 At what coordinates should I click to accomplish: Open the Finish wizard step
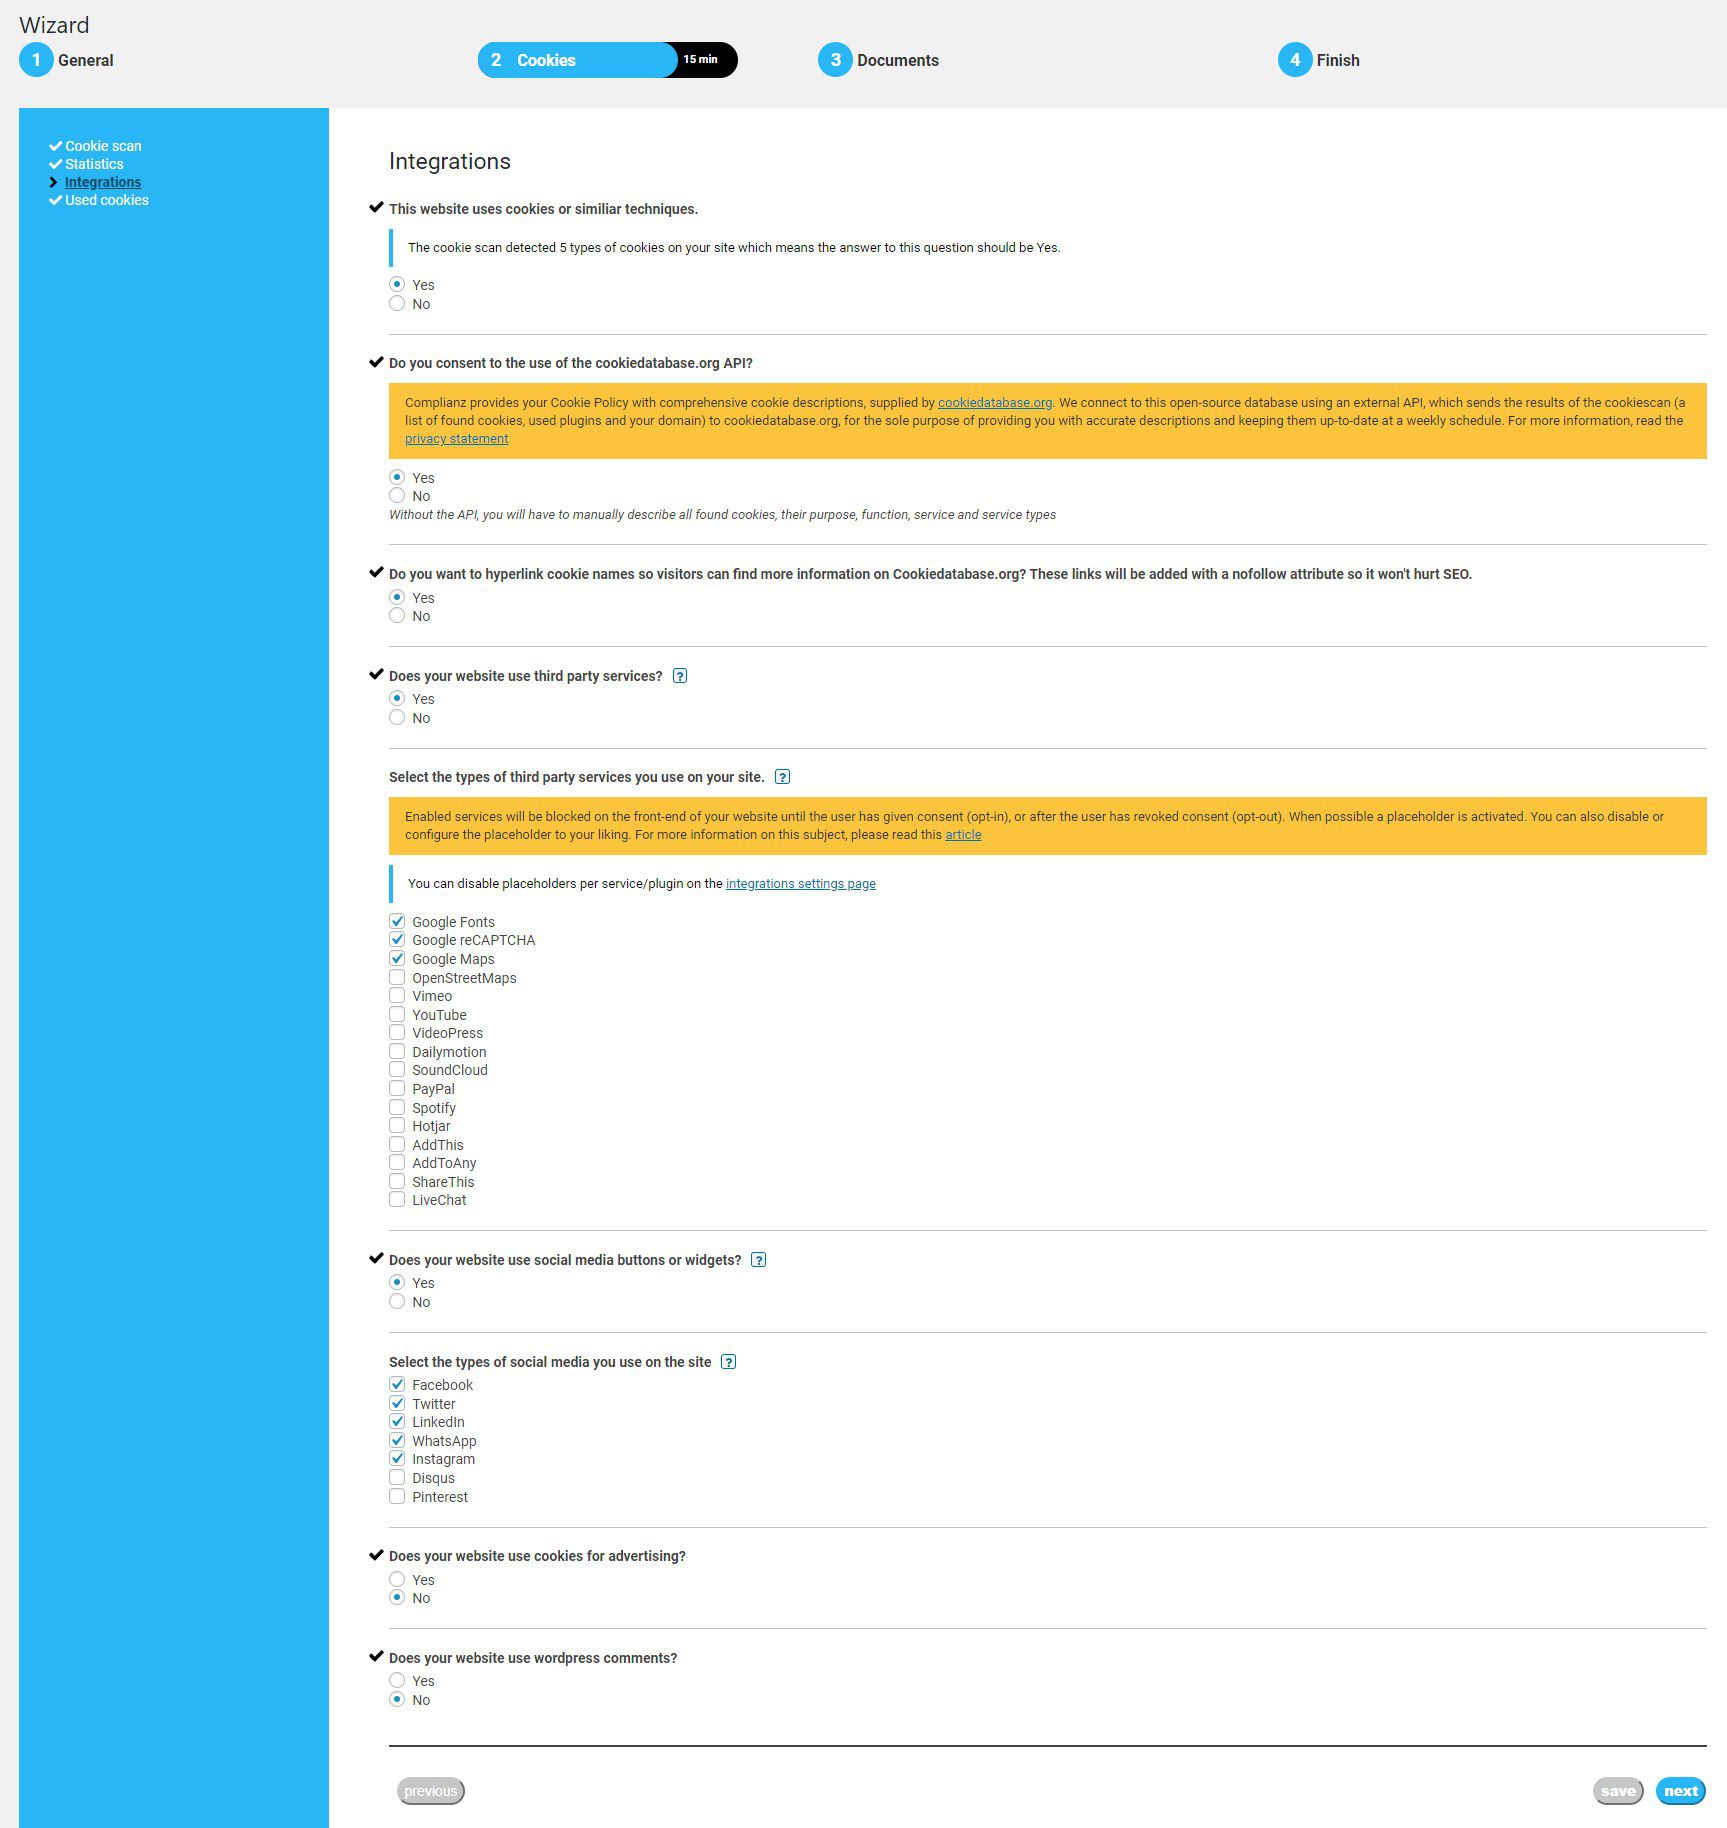(x=1338, y=60)
